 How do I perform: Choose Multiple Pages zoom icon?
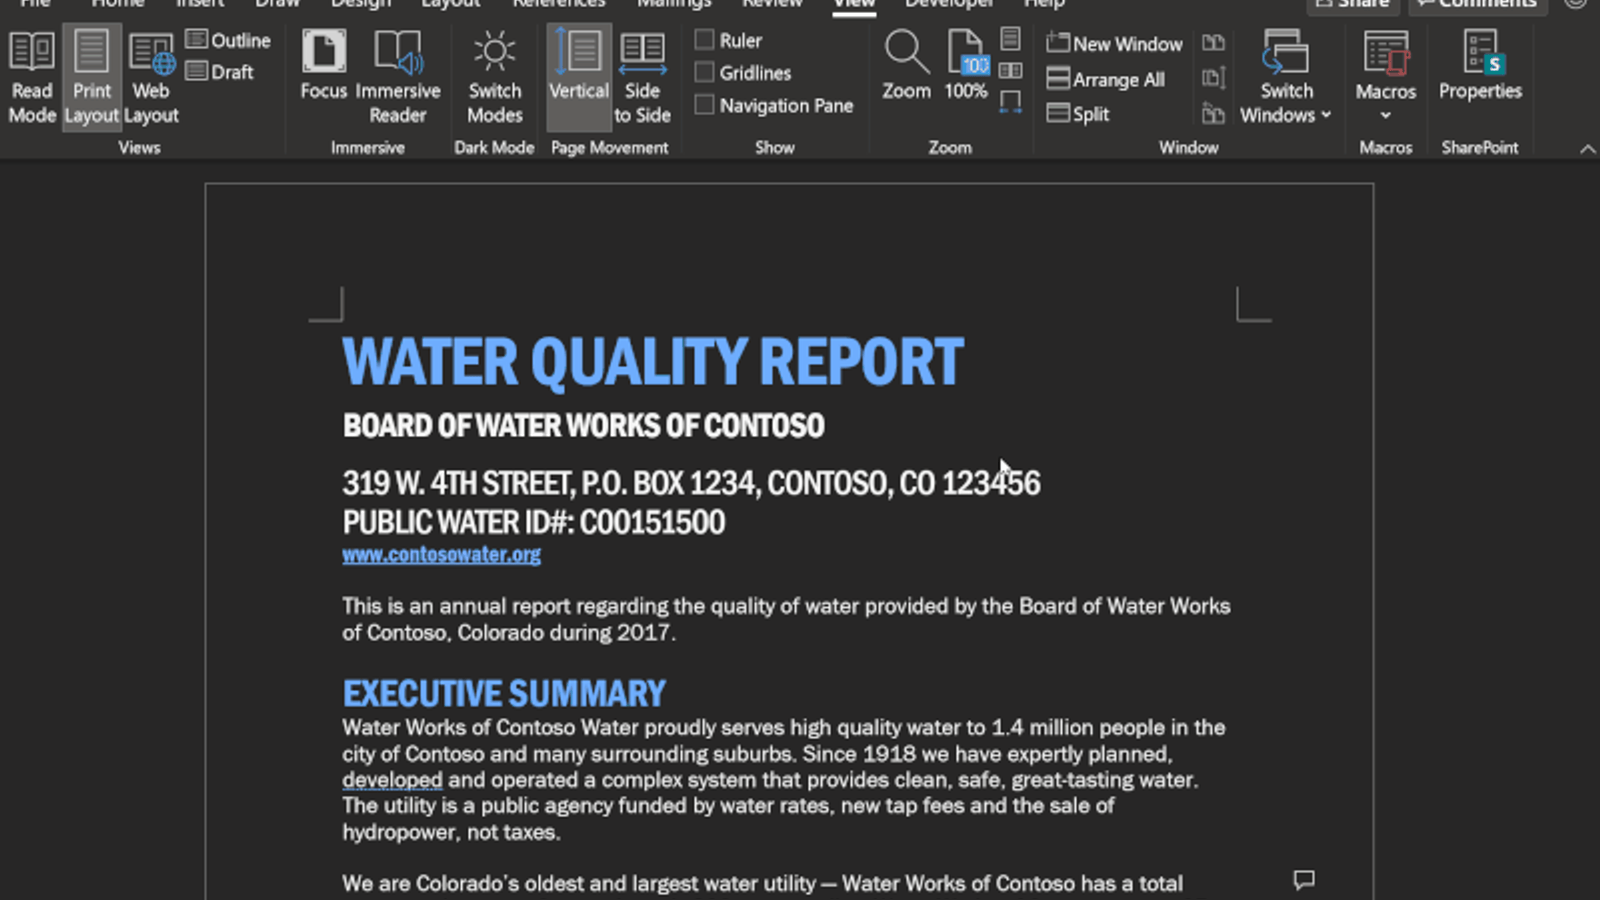[1011, 71]
